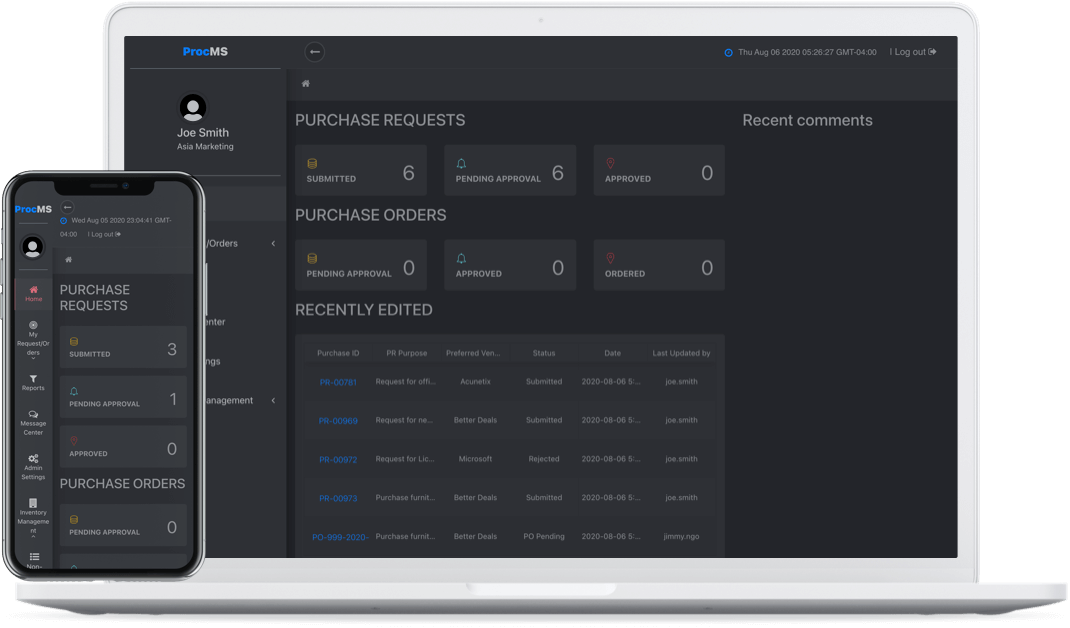Open purchase request PR-00781
The width and height of the screenshot is (1070, 628).
338,382
